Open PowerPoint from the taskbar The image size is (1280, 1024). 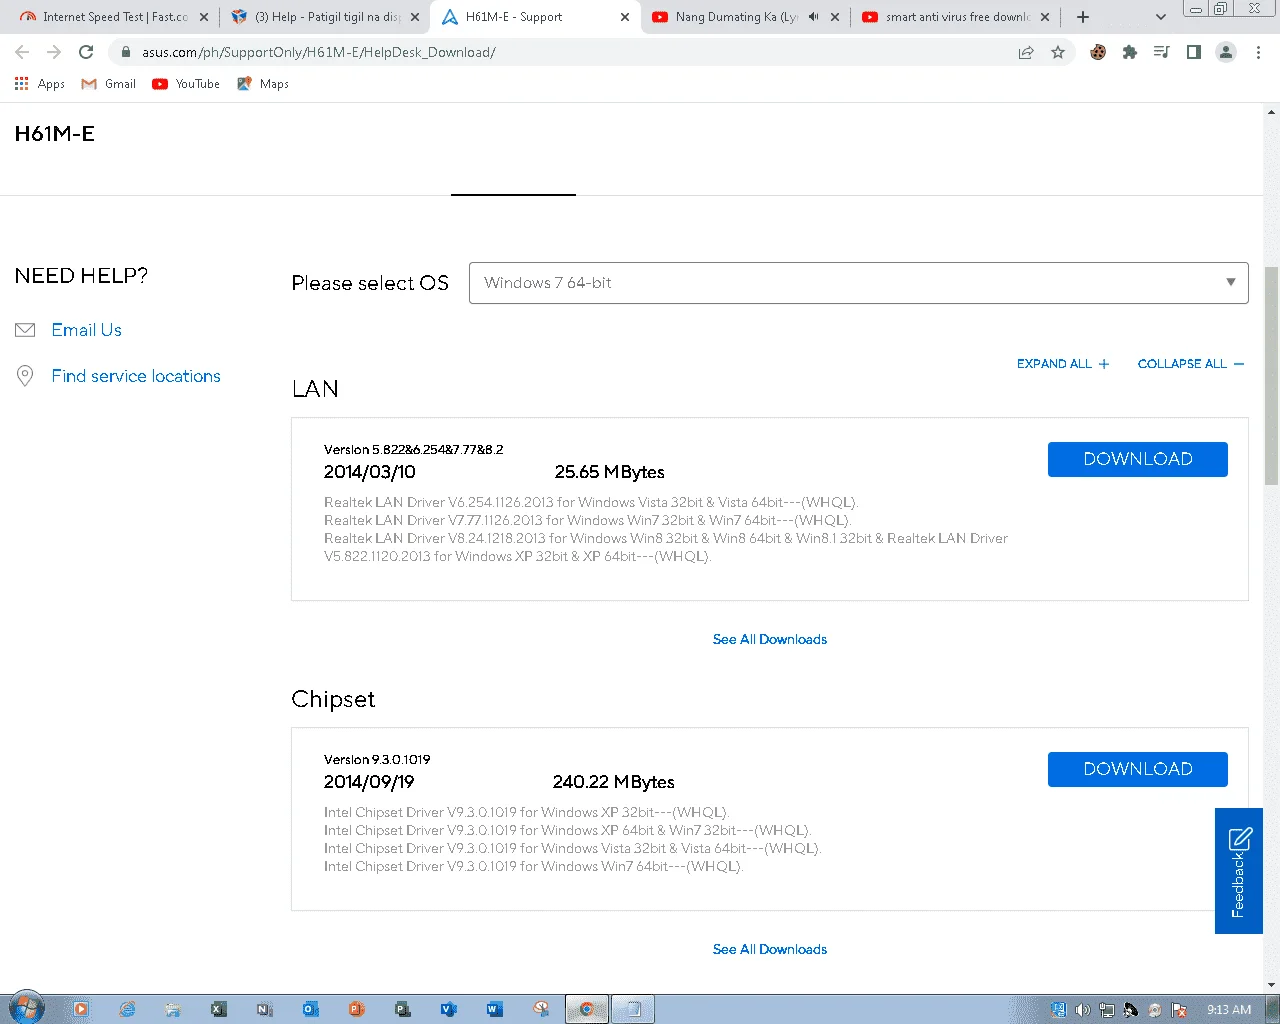click(x=357, y=1009)
